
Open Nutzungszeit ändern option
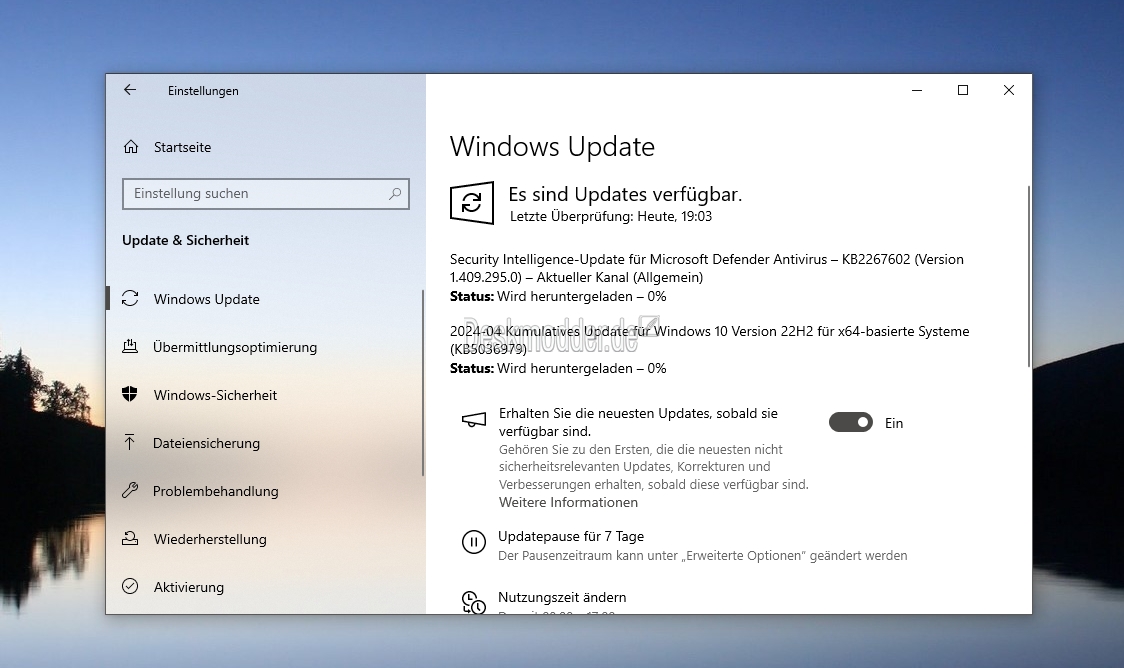pyautogui.click(x=562, y=597)
